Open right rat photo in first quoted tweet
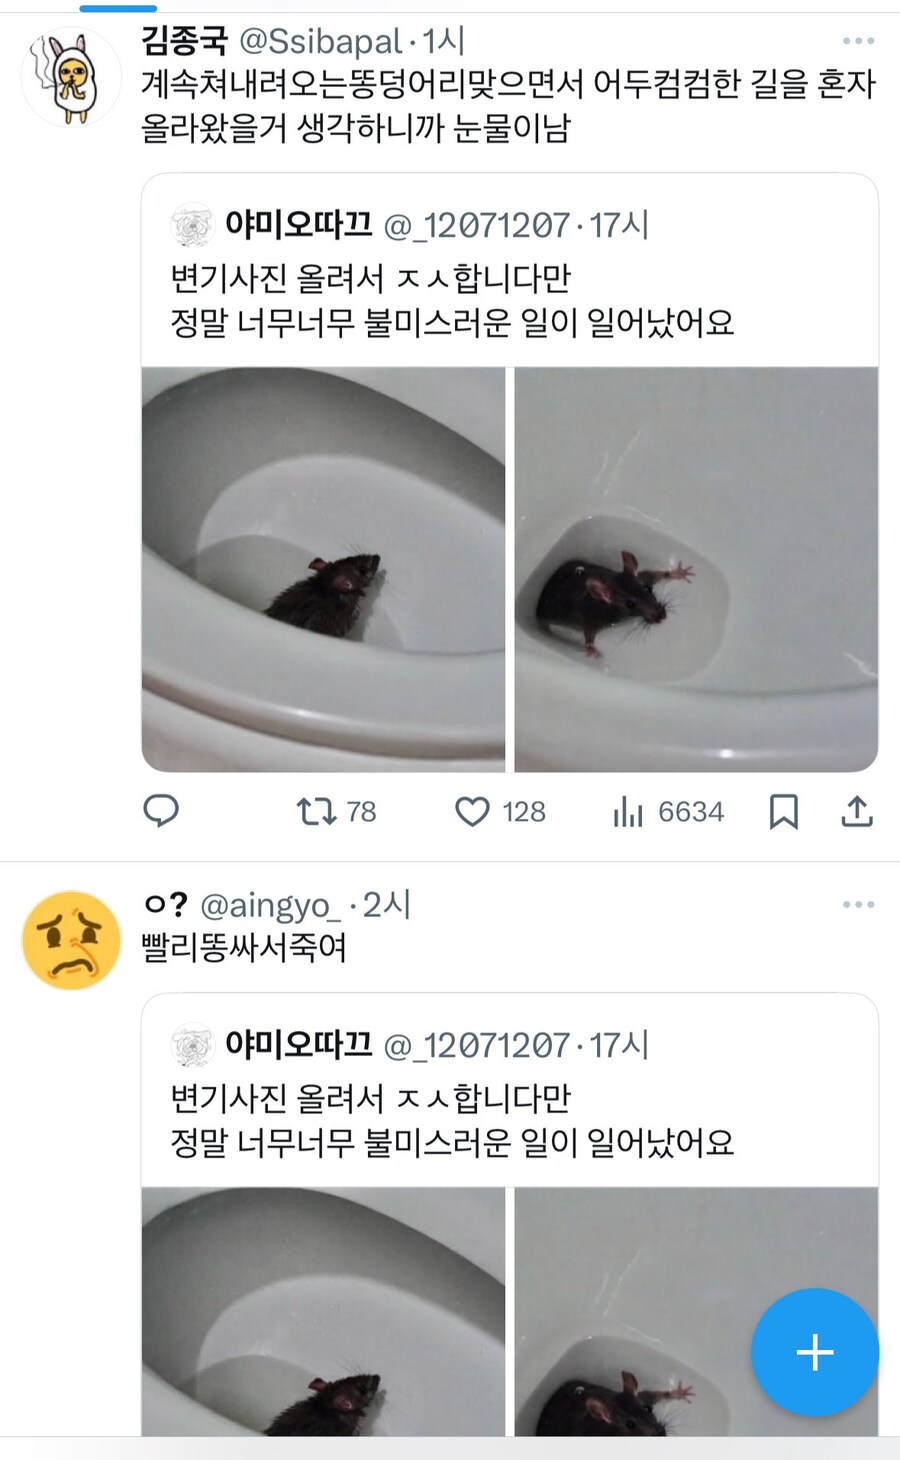Image resolution: width=900 pixels, height=1460 pixels. pyautogui.click(x=696, y=569)
